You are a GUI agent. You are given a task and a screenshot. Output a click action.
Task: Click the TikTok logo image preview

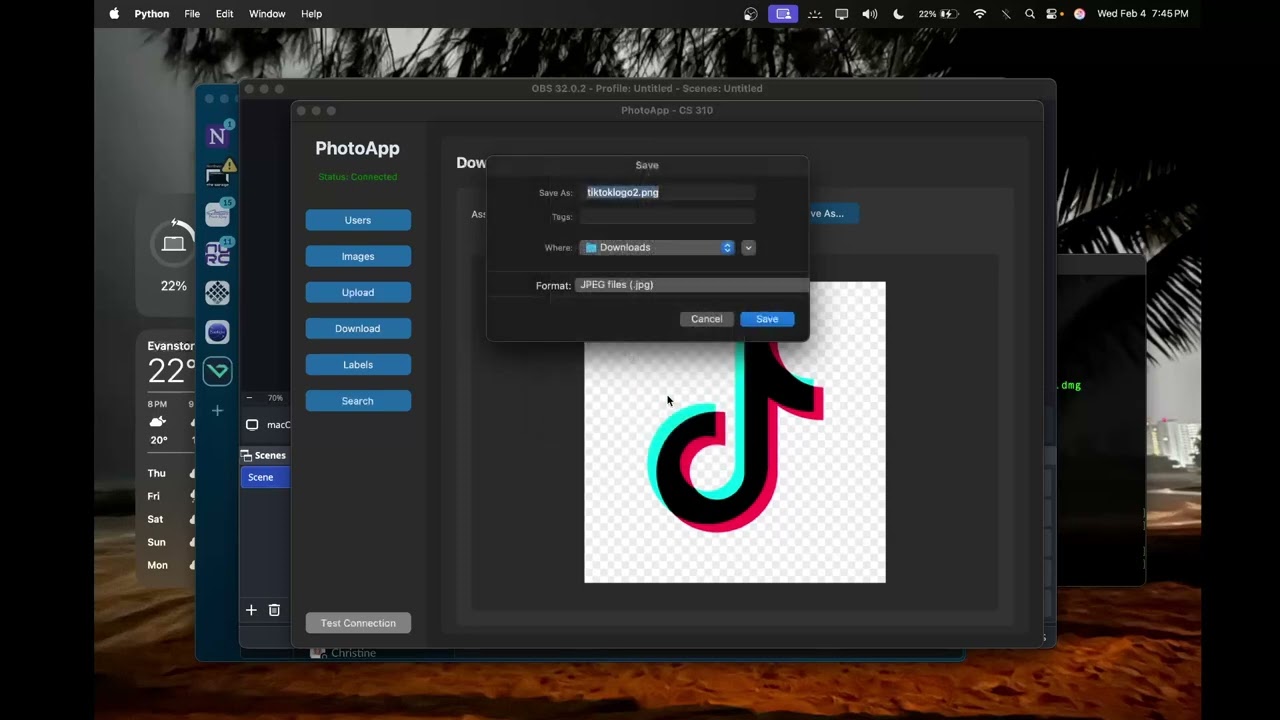[735, 432]
